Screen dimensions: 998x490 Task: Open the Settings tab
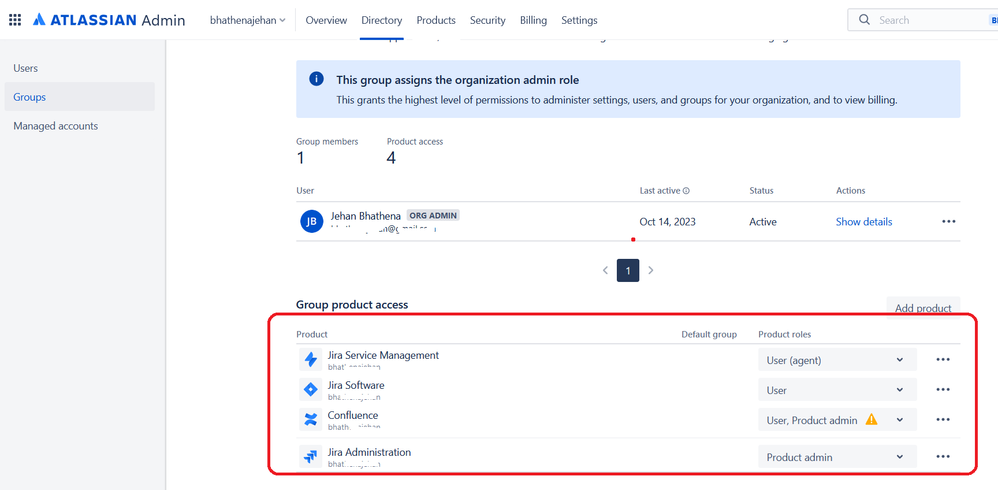click(579, 20)
